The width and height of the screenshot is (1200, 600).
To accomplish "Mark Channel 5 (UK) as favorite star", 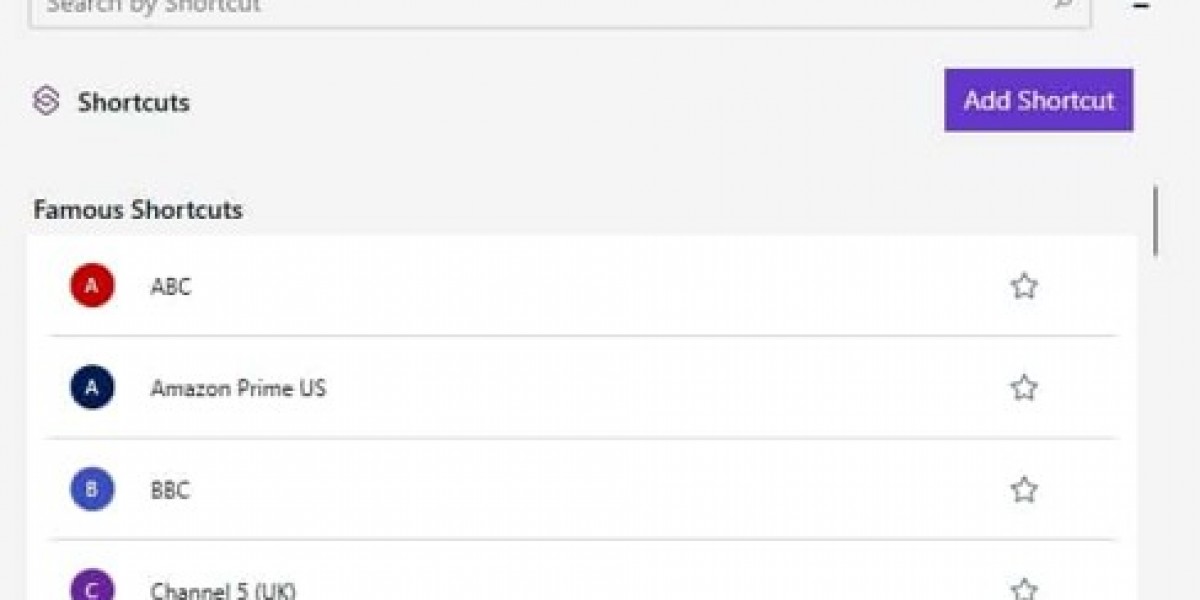I will point(1024,589).
